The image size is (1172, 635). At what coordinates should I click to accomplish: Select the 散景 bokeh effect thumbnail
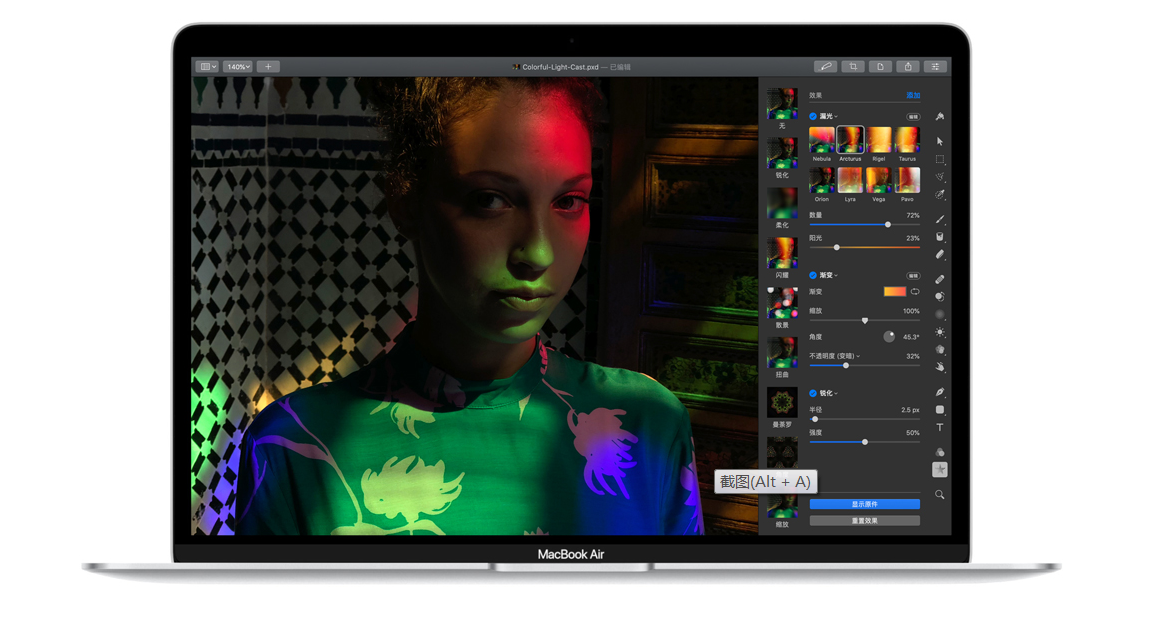(x=782, y=303)
